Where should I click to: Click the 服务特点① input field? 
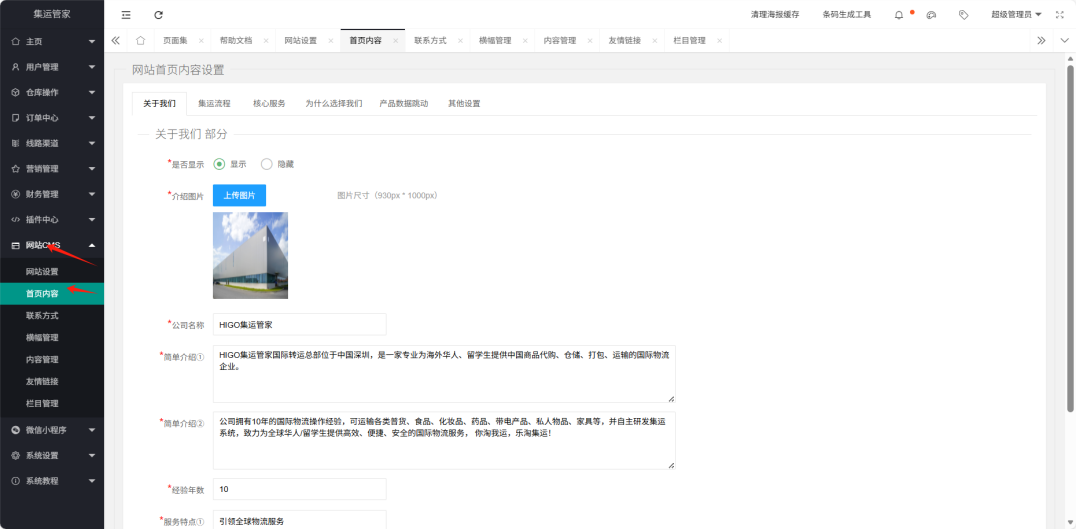(299, 520)
